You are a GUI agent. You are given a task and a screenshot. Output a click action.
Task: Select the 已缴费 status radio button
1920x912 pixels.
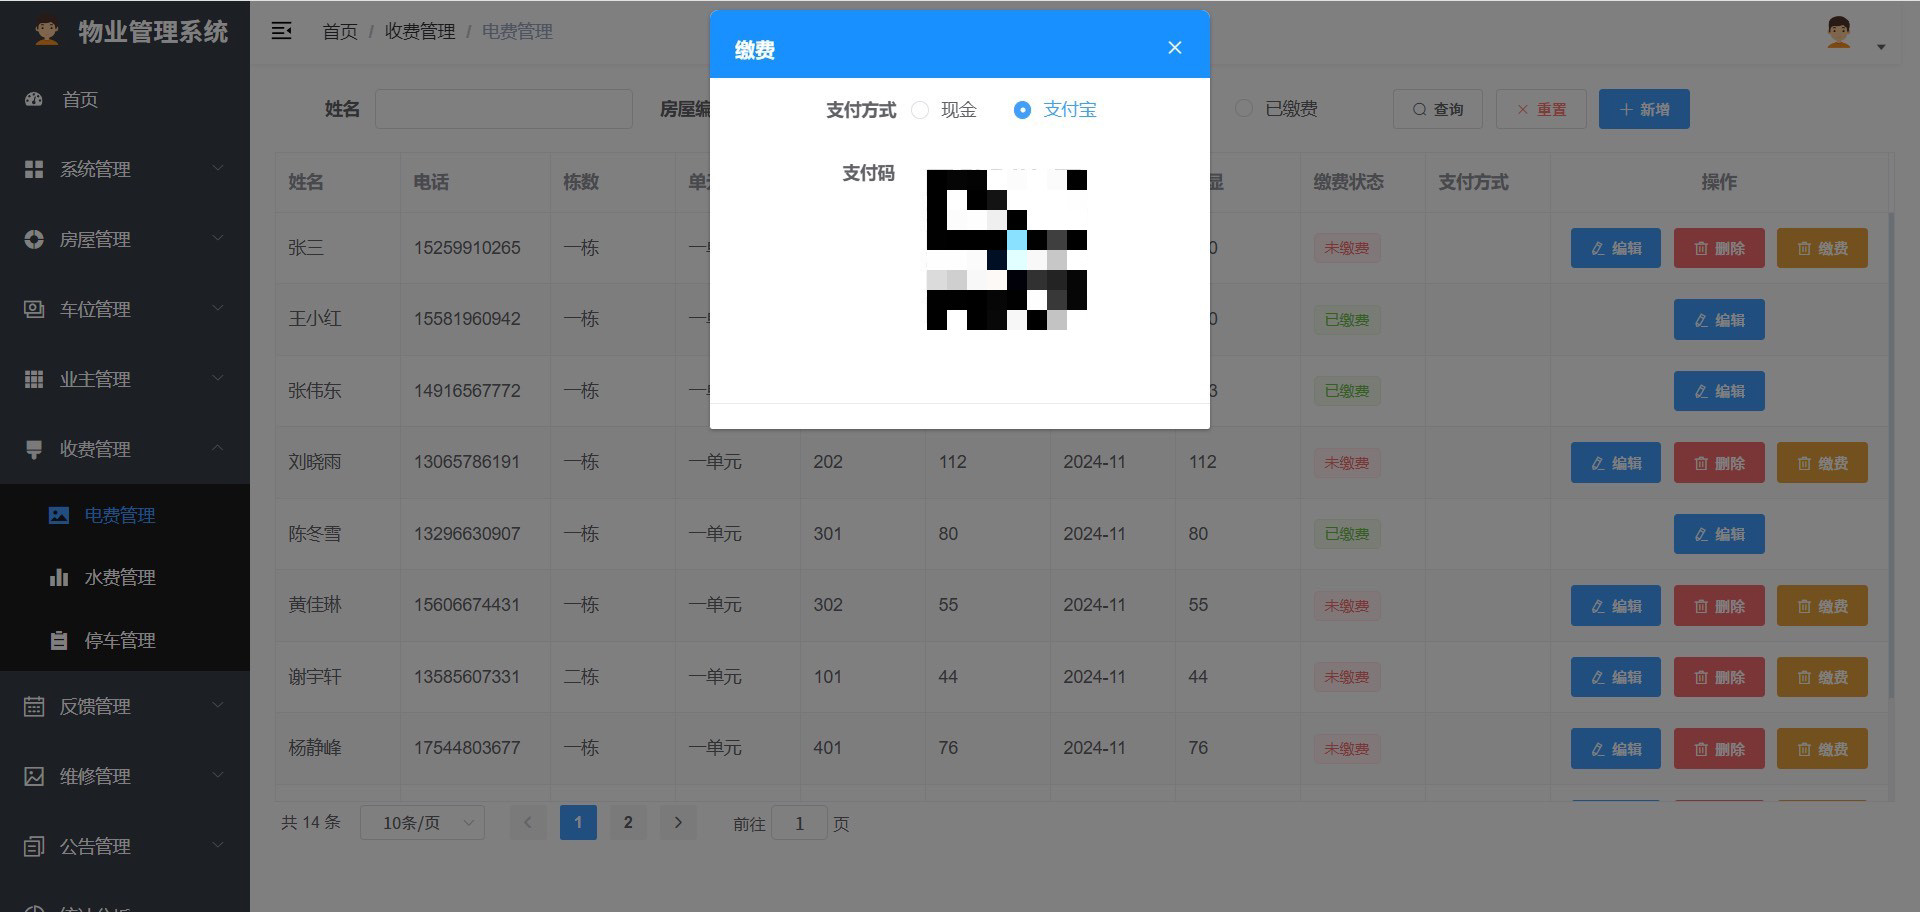(x=1244, y=109)
